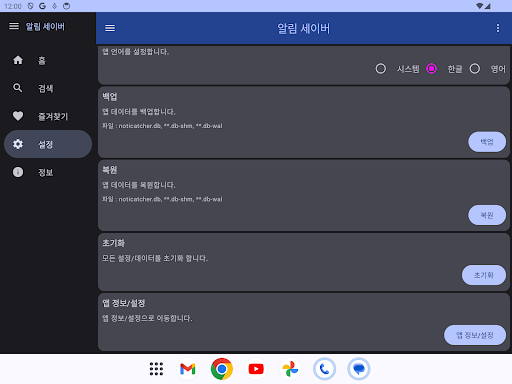Select the 한글 language radio button
The height and width of the screenshot is (384, 512).
[x=431, y=69]
